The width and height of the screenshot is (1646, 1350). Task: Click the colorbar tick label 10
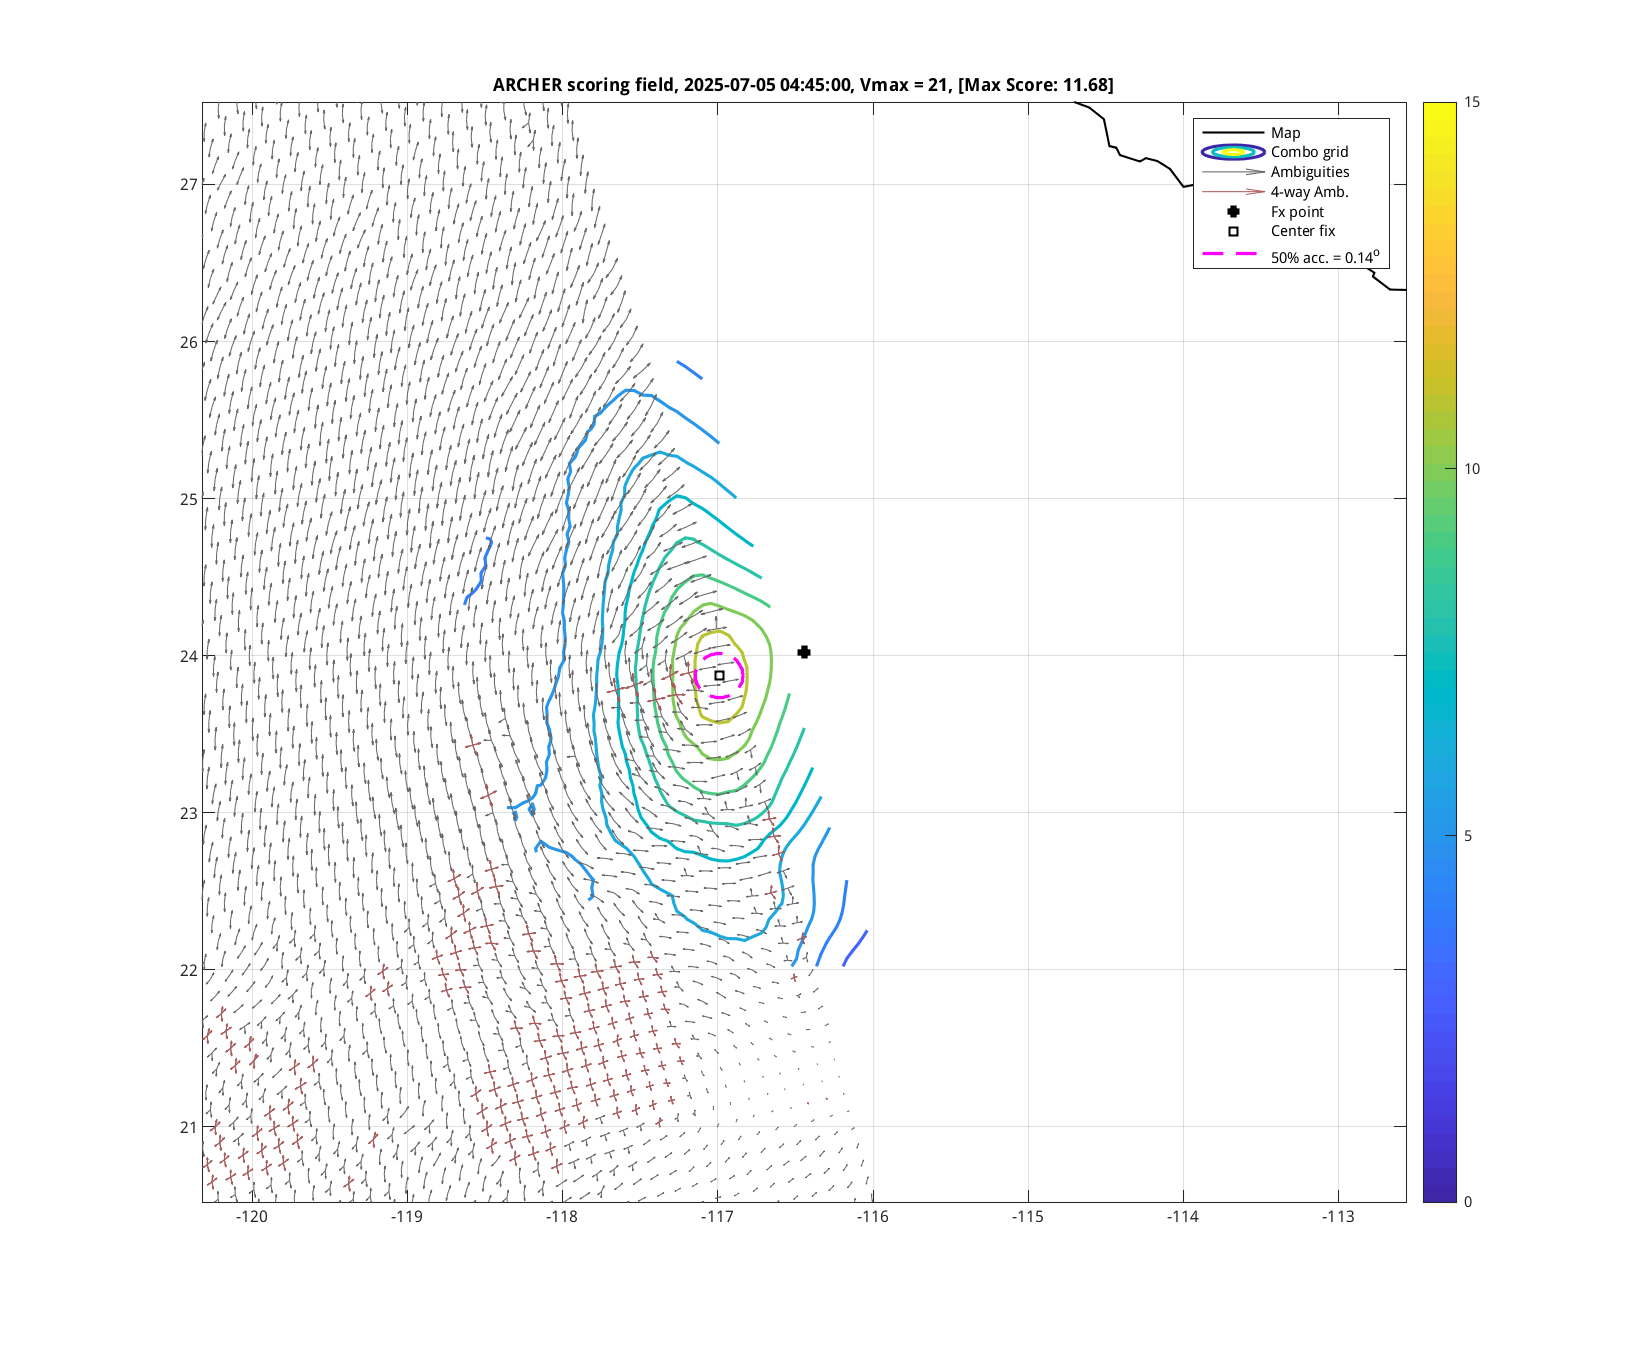[1472, 469]
